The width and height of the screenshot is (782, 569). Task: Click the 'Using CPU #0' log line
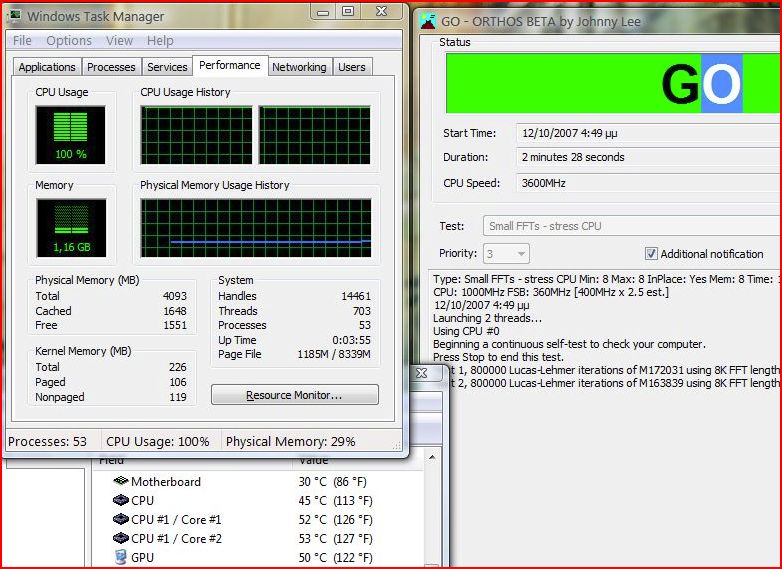tap(466, 331)
